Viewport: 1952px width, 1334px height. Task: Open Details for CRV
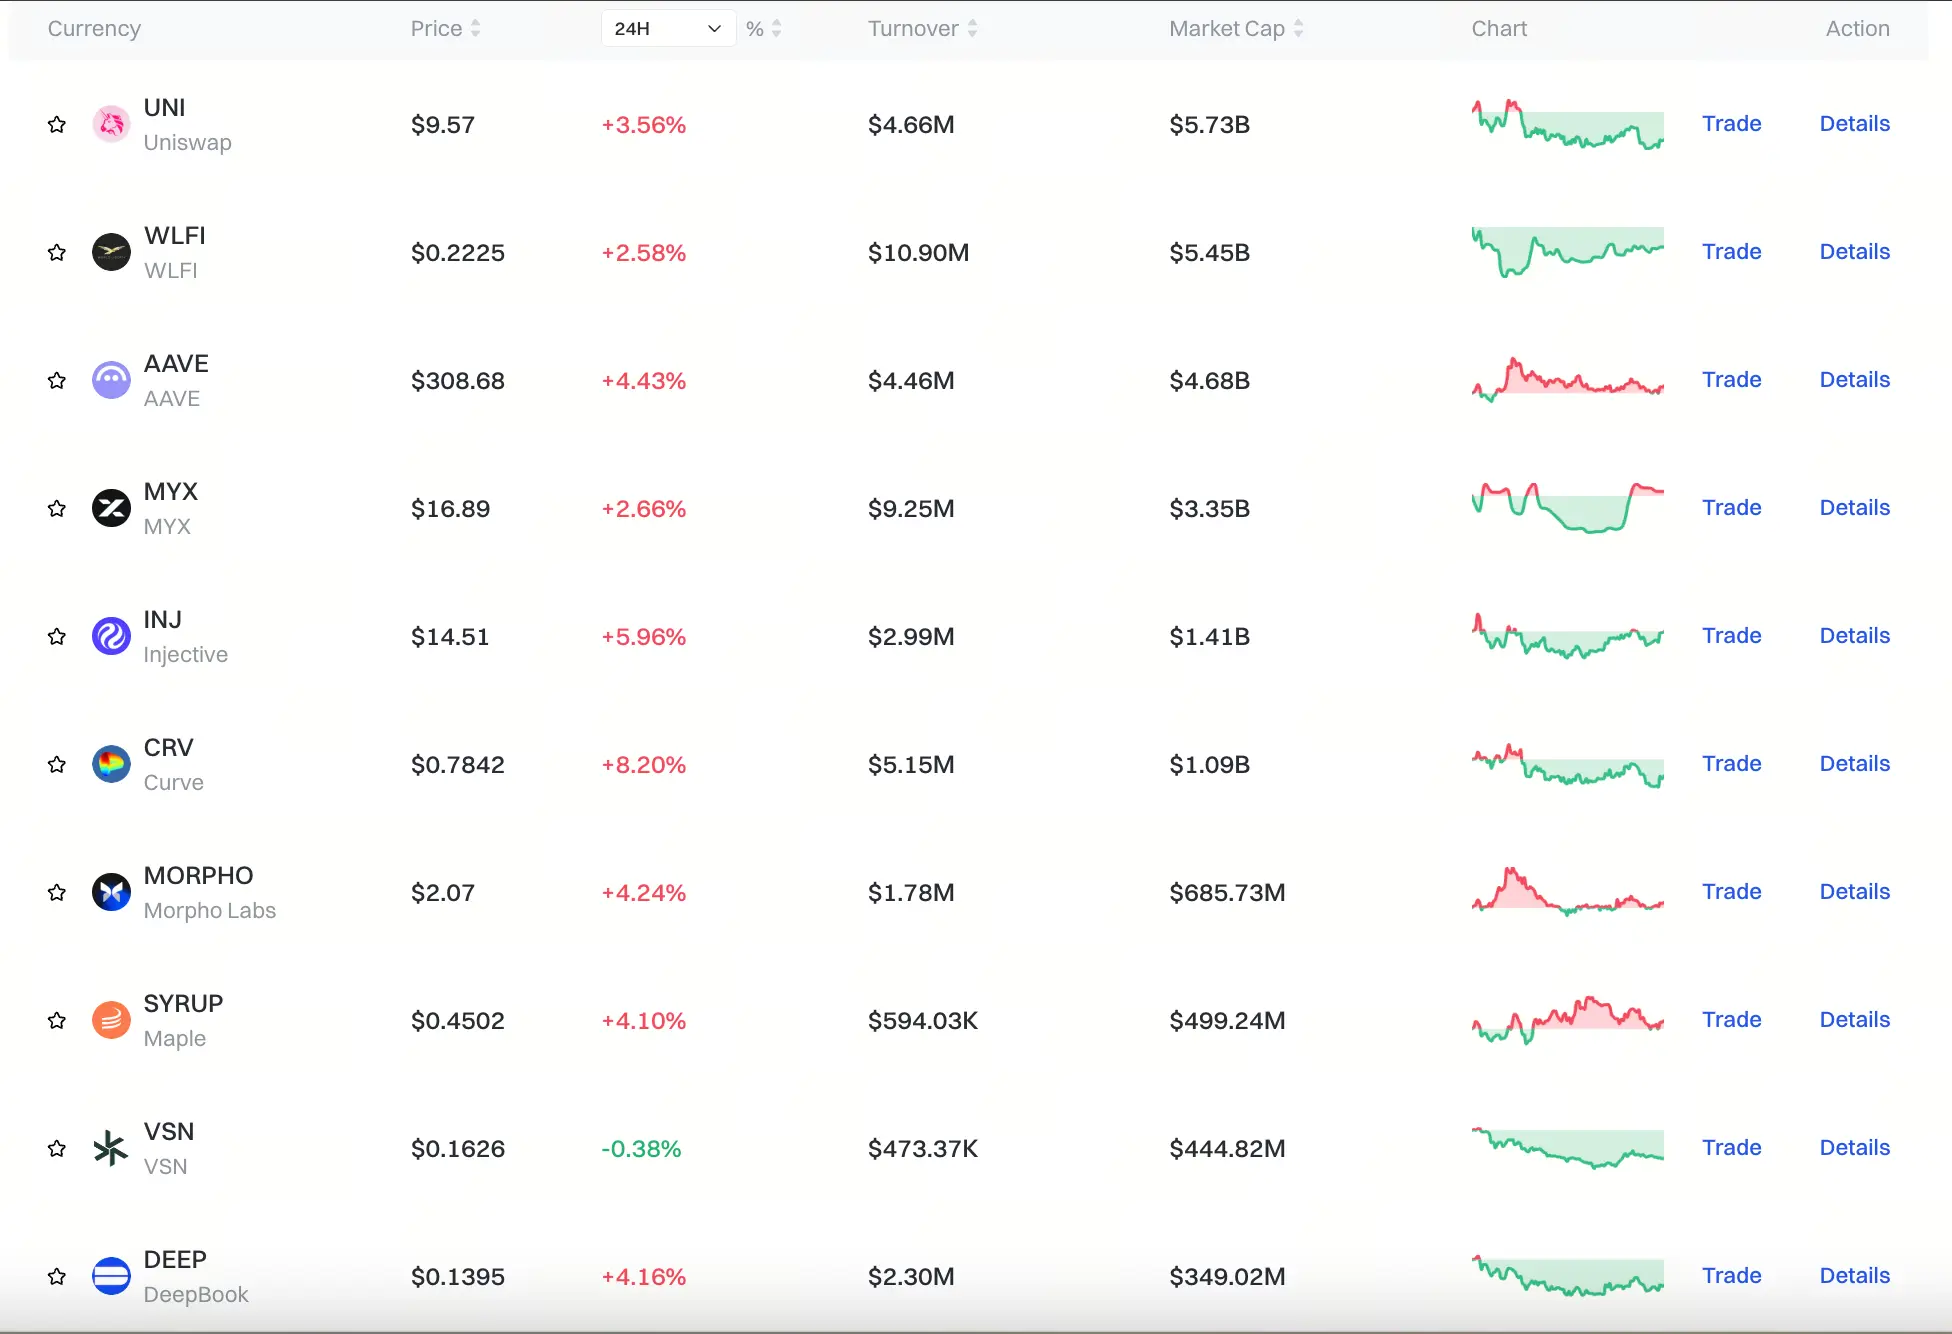coord(1854,764)
